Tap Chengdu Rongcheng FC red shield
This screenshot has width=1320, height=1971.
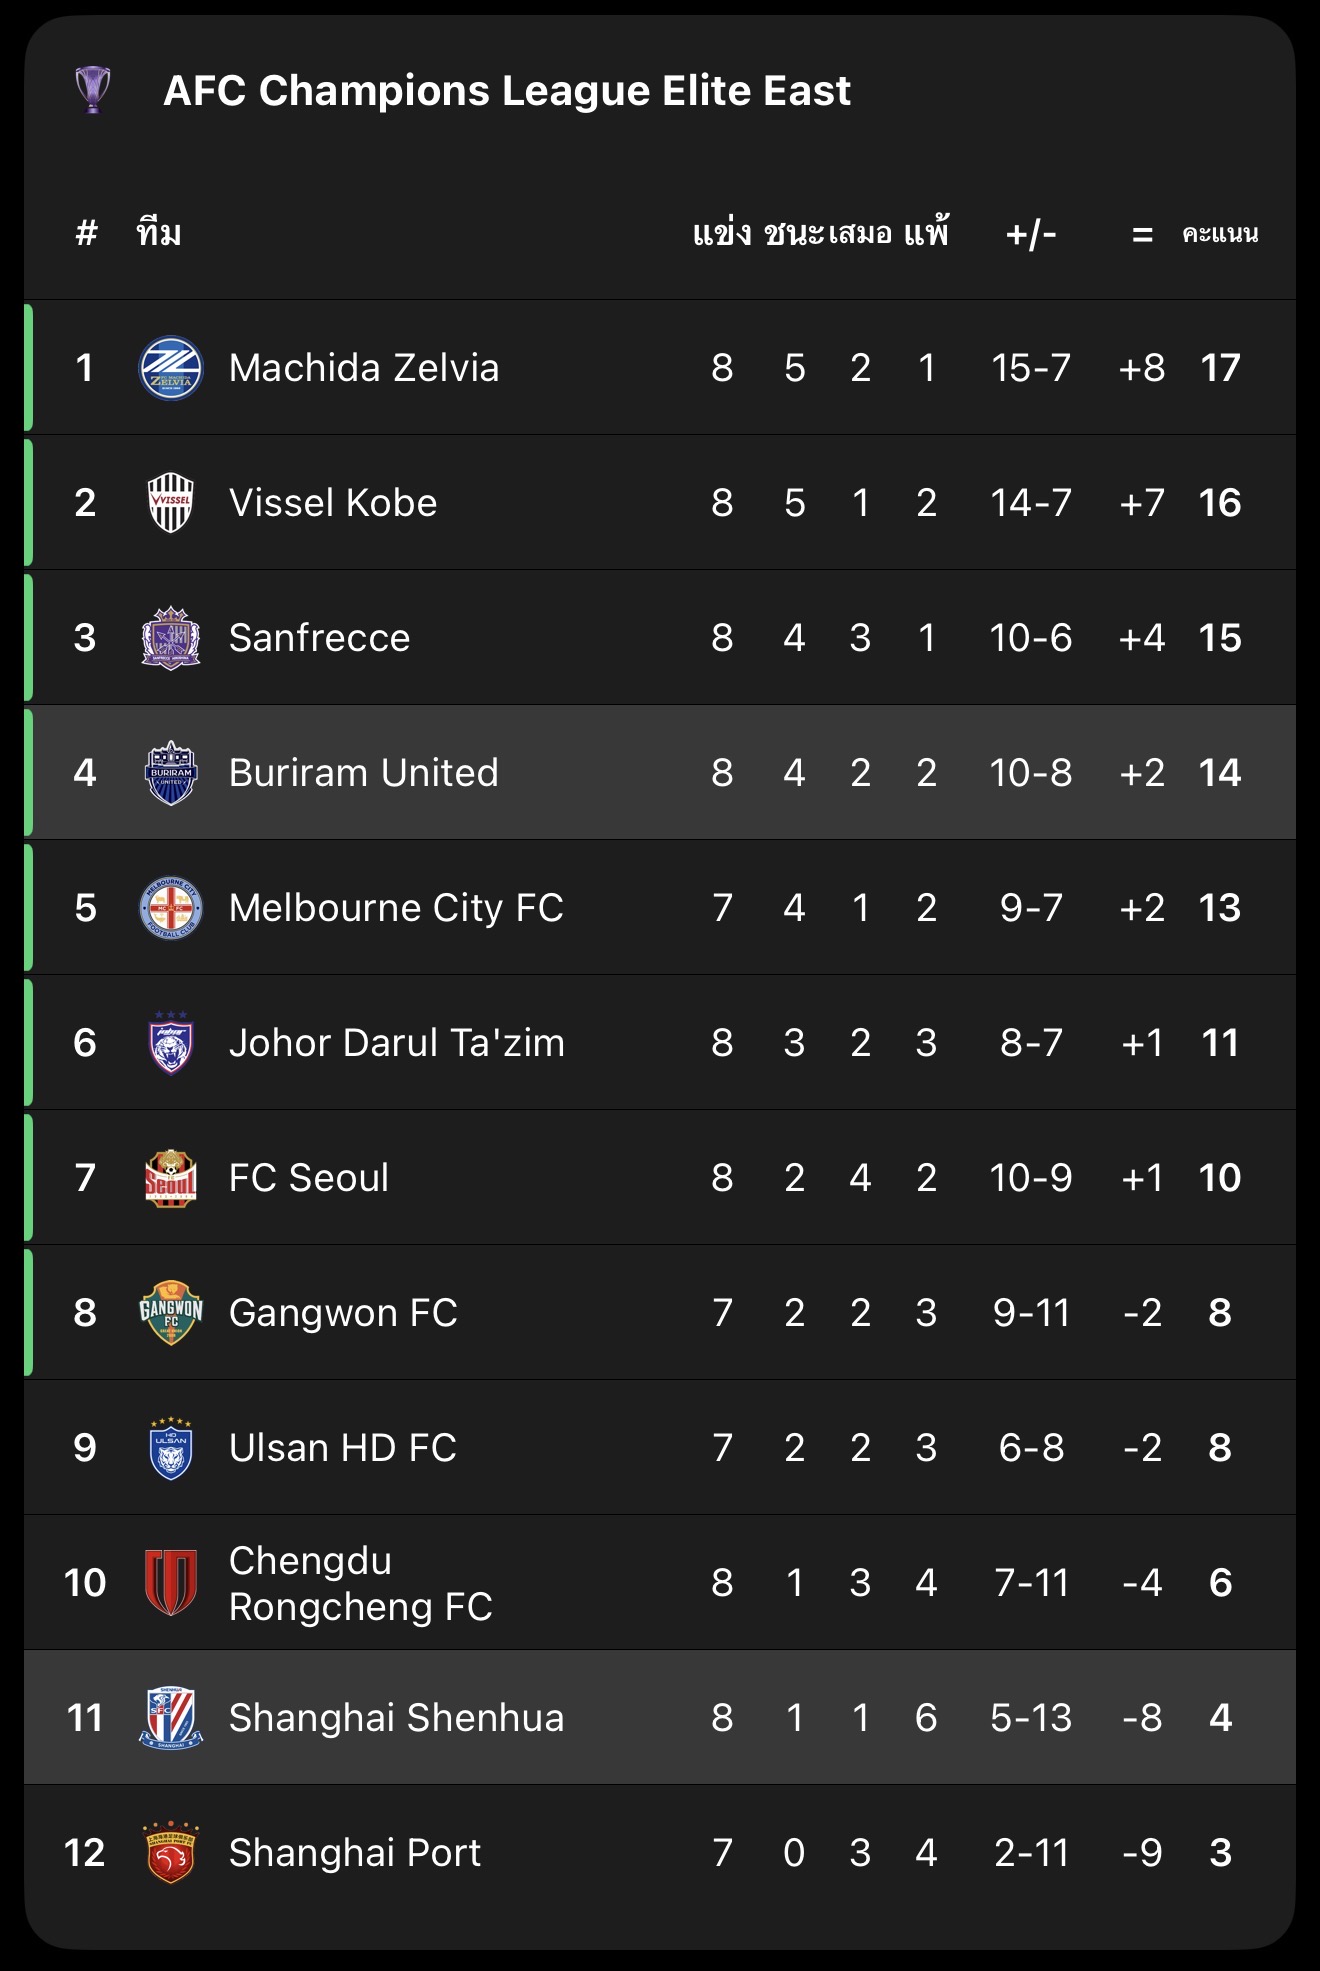(171, 1583)
